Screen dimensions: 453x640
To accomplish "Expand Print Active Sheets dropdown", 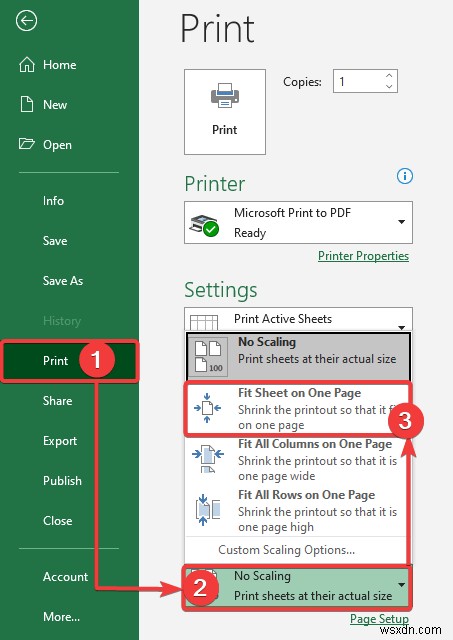I will tap(298, 319).
